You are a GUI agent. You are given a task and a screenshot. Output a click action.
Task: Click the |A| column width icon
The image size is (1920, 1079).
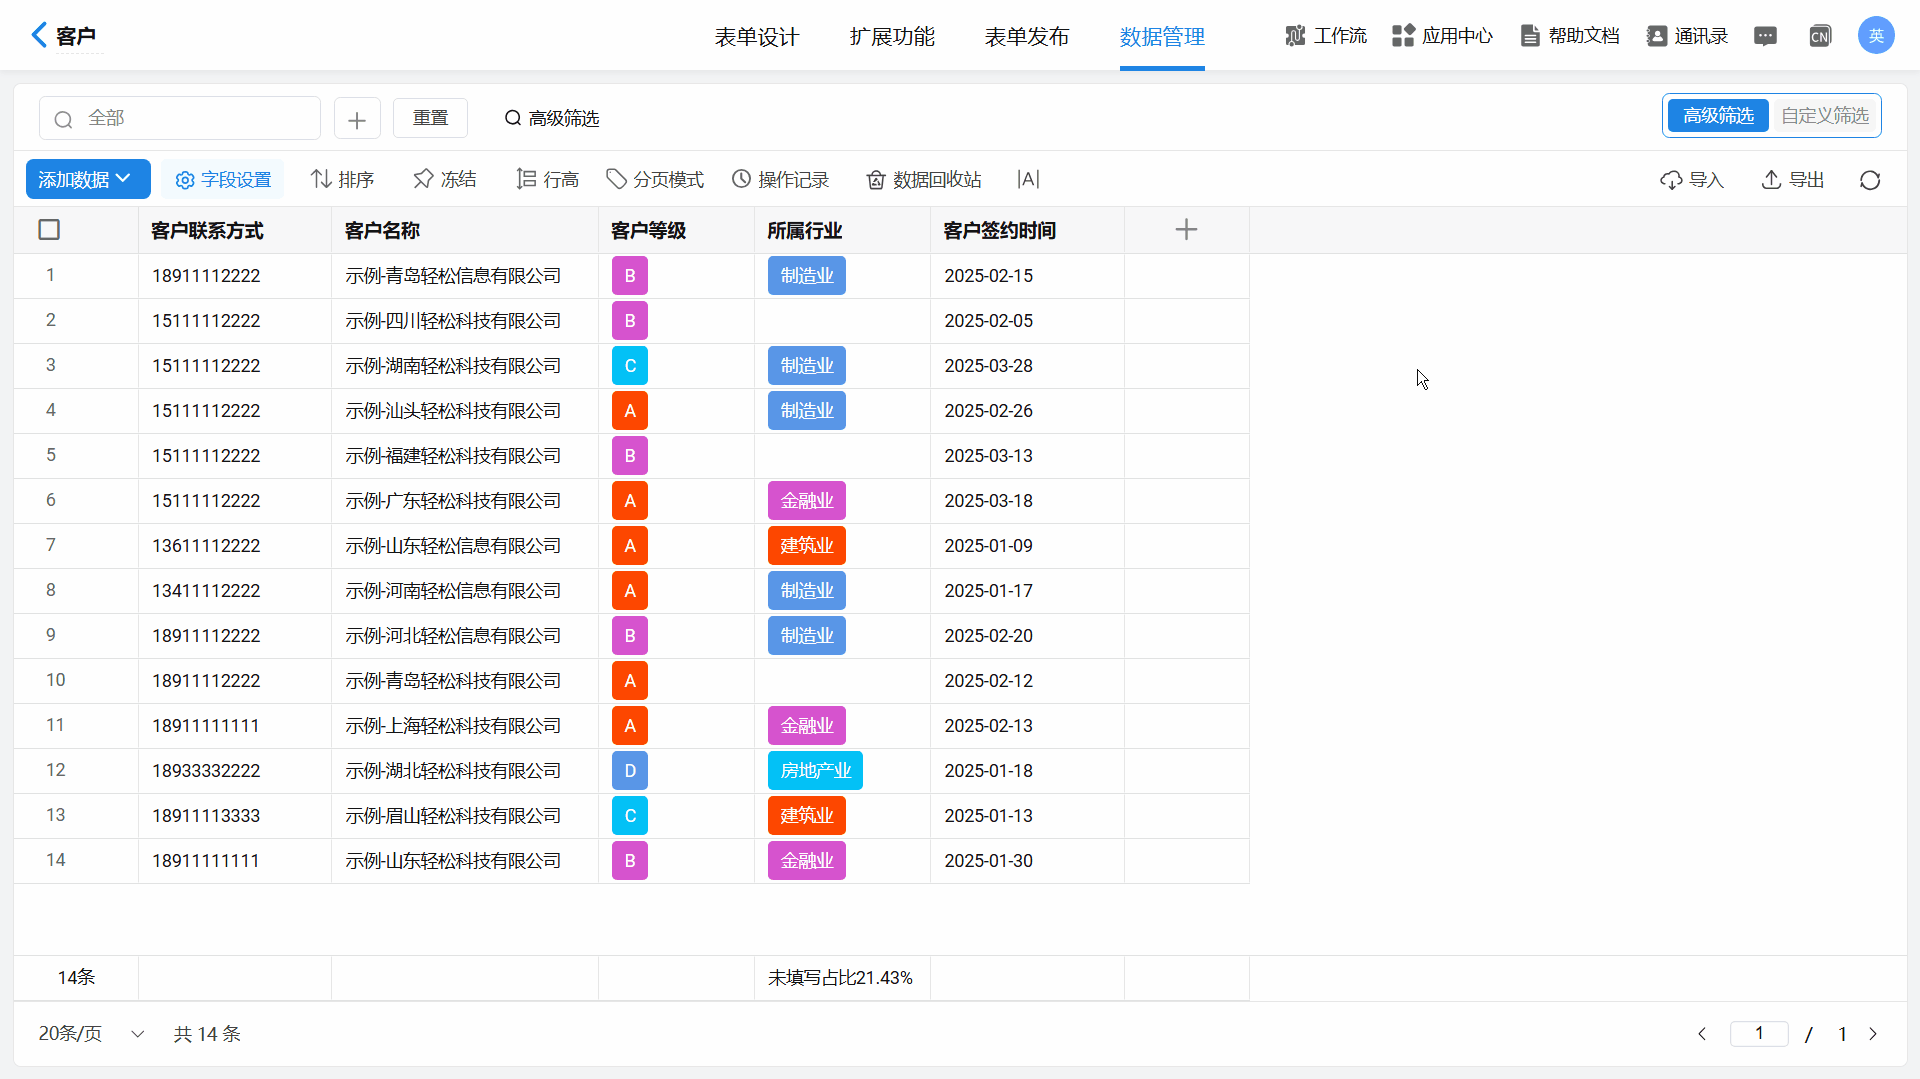point(1028,179)
